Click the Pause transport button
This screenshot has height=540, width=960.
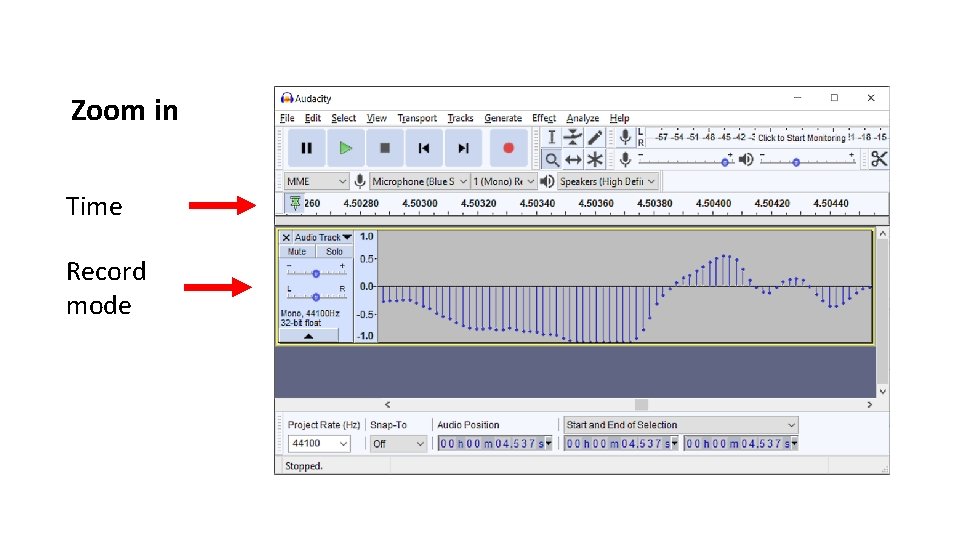(x=307, y=148)
